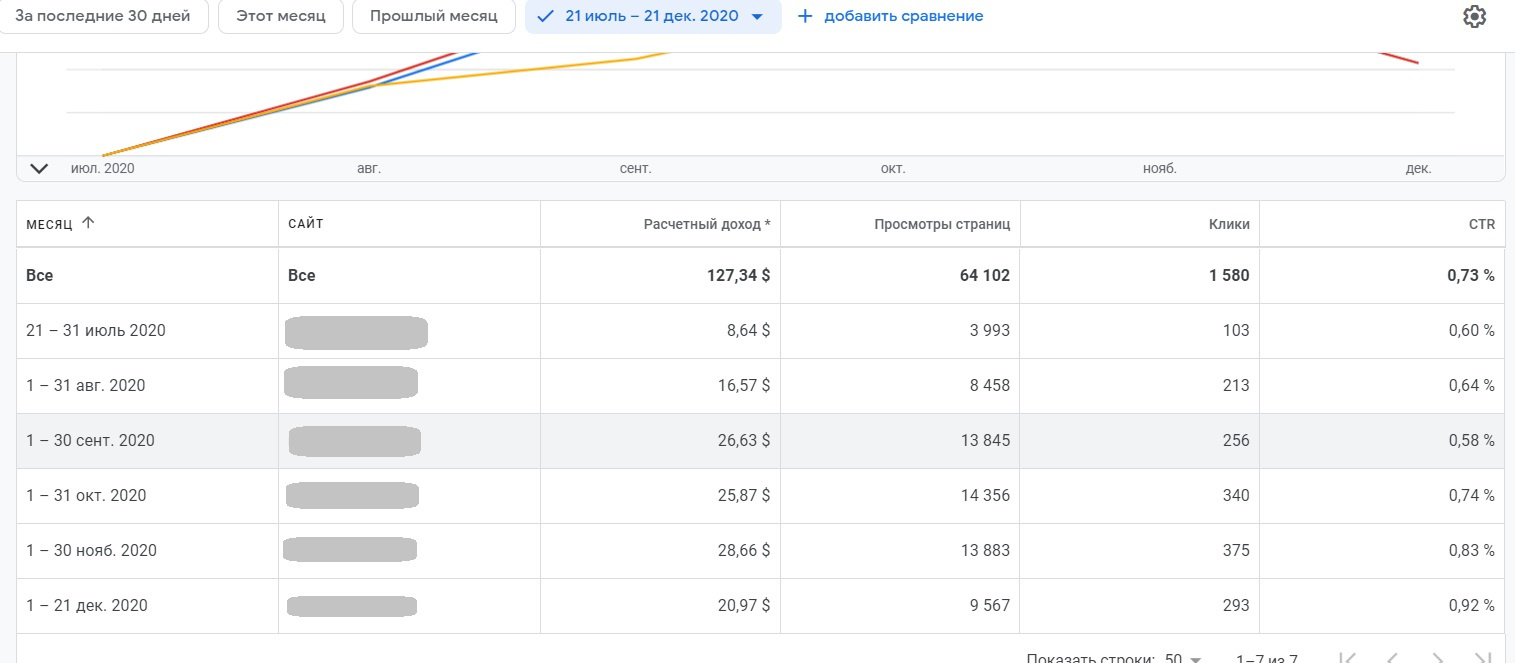Open the date range dropdown arrow
The width and height of the screenshot is (1515, 663).
[757, 17]
